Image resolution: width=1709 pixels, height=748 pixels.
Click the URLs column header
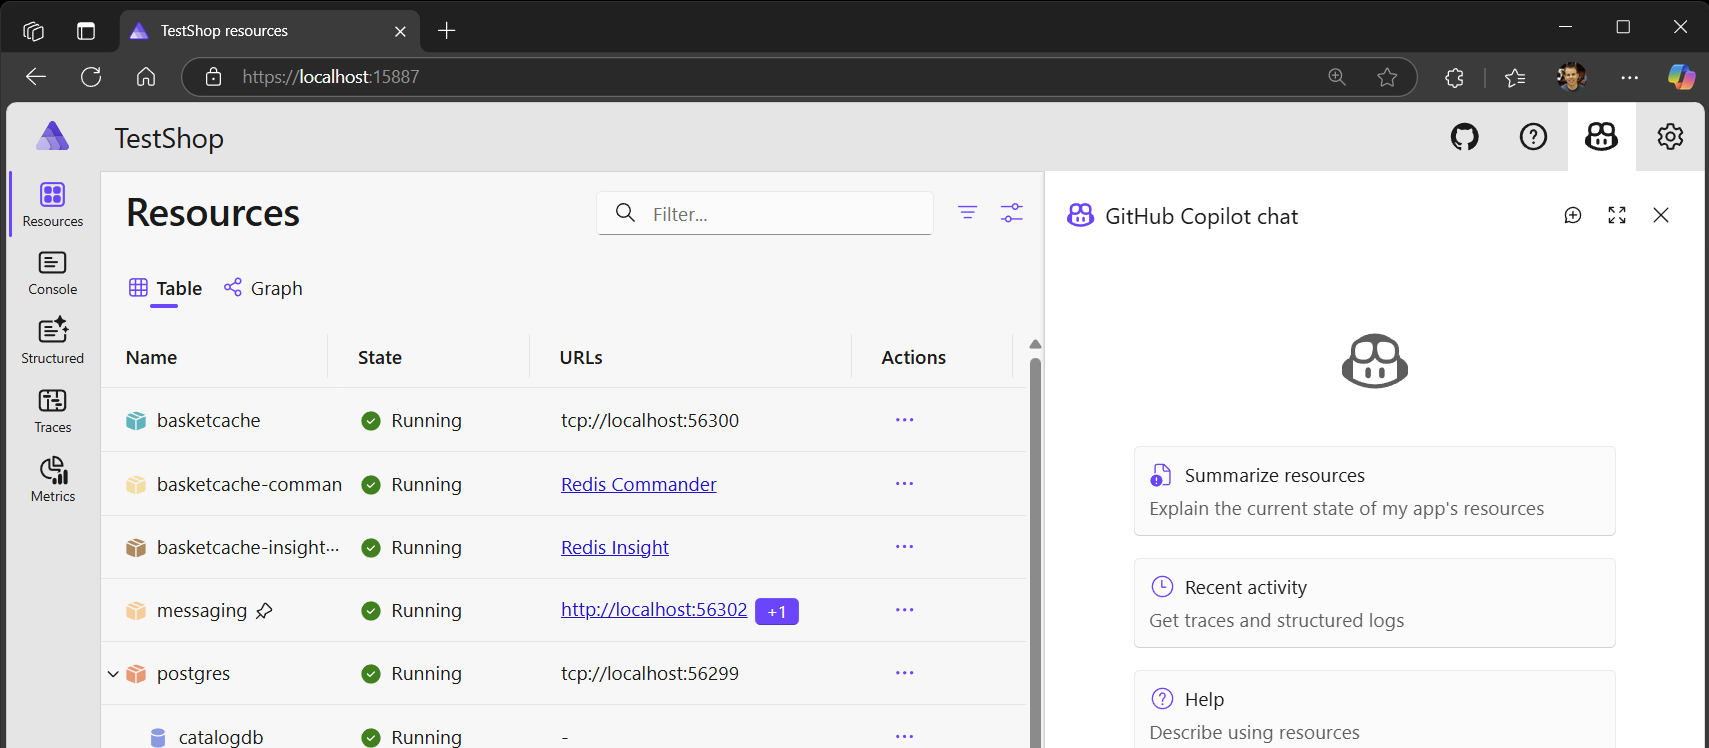click(581, 357)
